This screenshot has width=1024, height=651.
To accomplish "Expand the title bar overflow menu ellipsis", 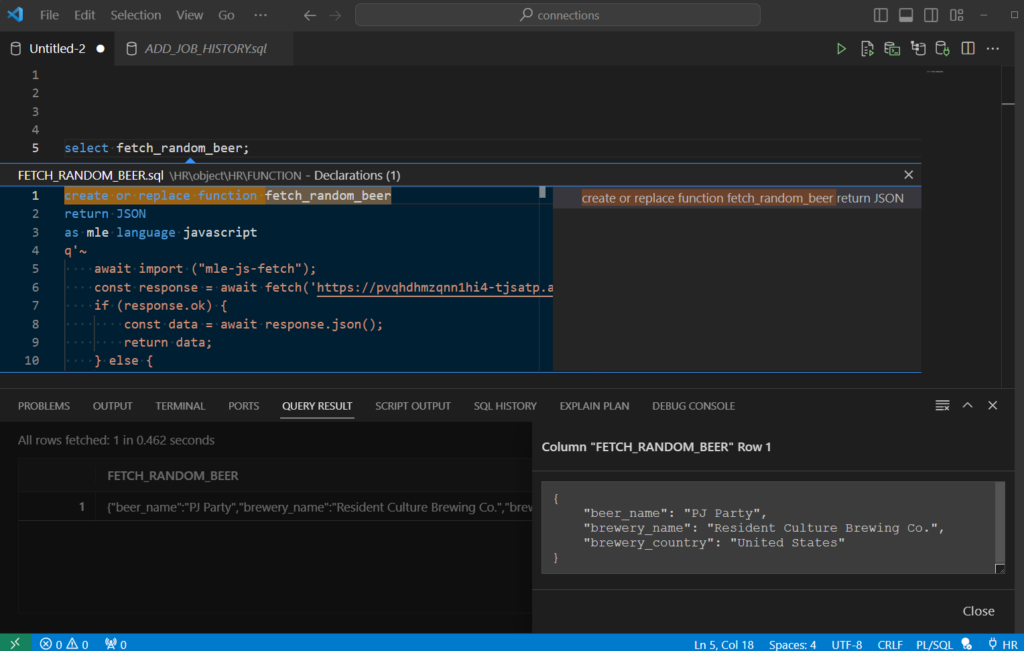I will tap(260, 15).
